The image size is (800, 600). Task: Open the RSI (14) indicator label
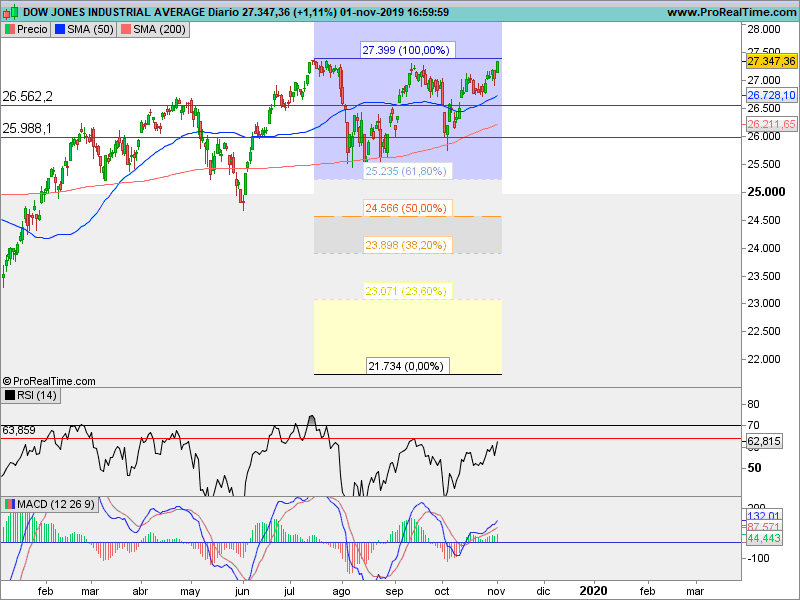pyautogui.click(x=31, y=395)
